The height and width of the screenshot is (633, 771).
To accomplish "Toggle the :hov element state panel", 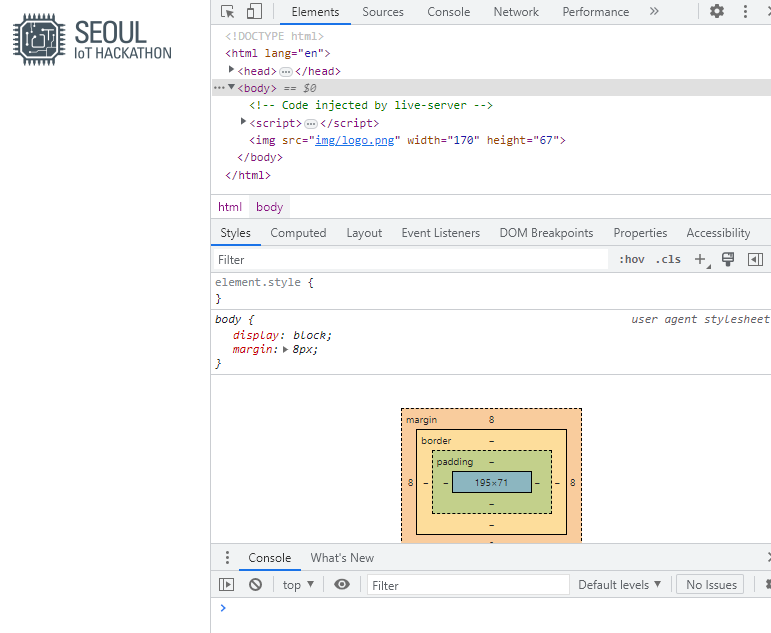I will coord(631,259).
